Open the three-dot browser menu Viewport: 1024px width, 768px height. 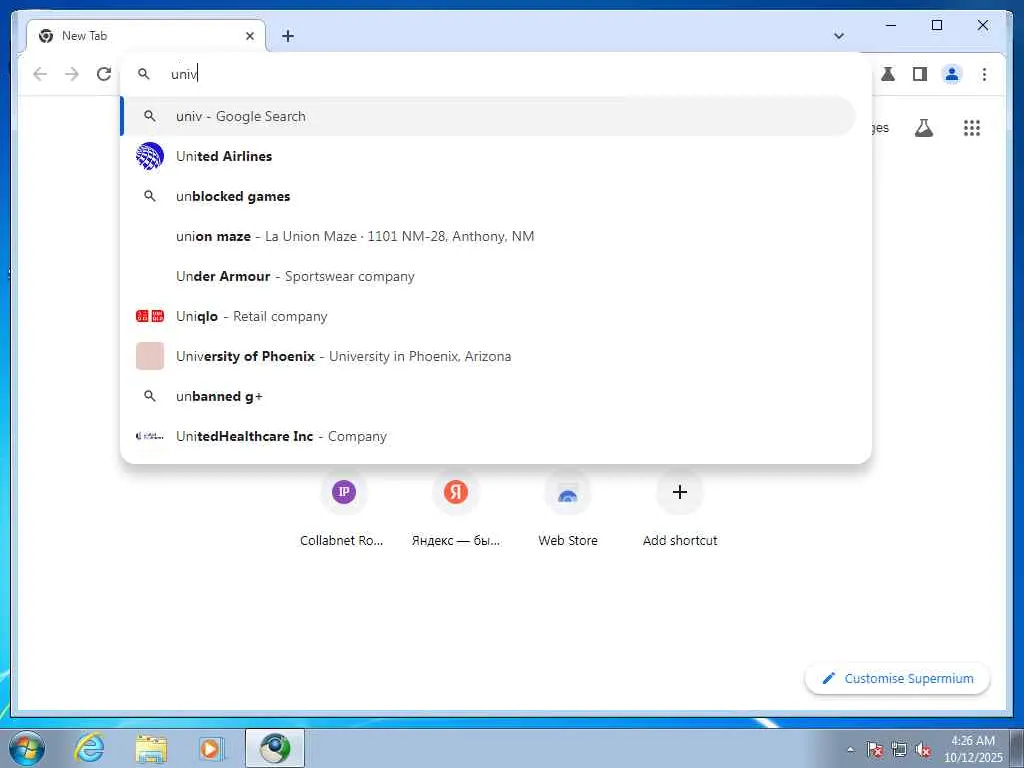pyautogui.click(x=984, y=74)
